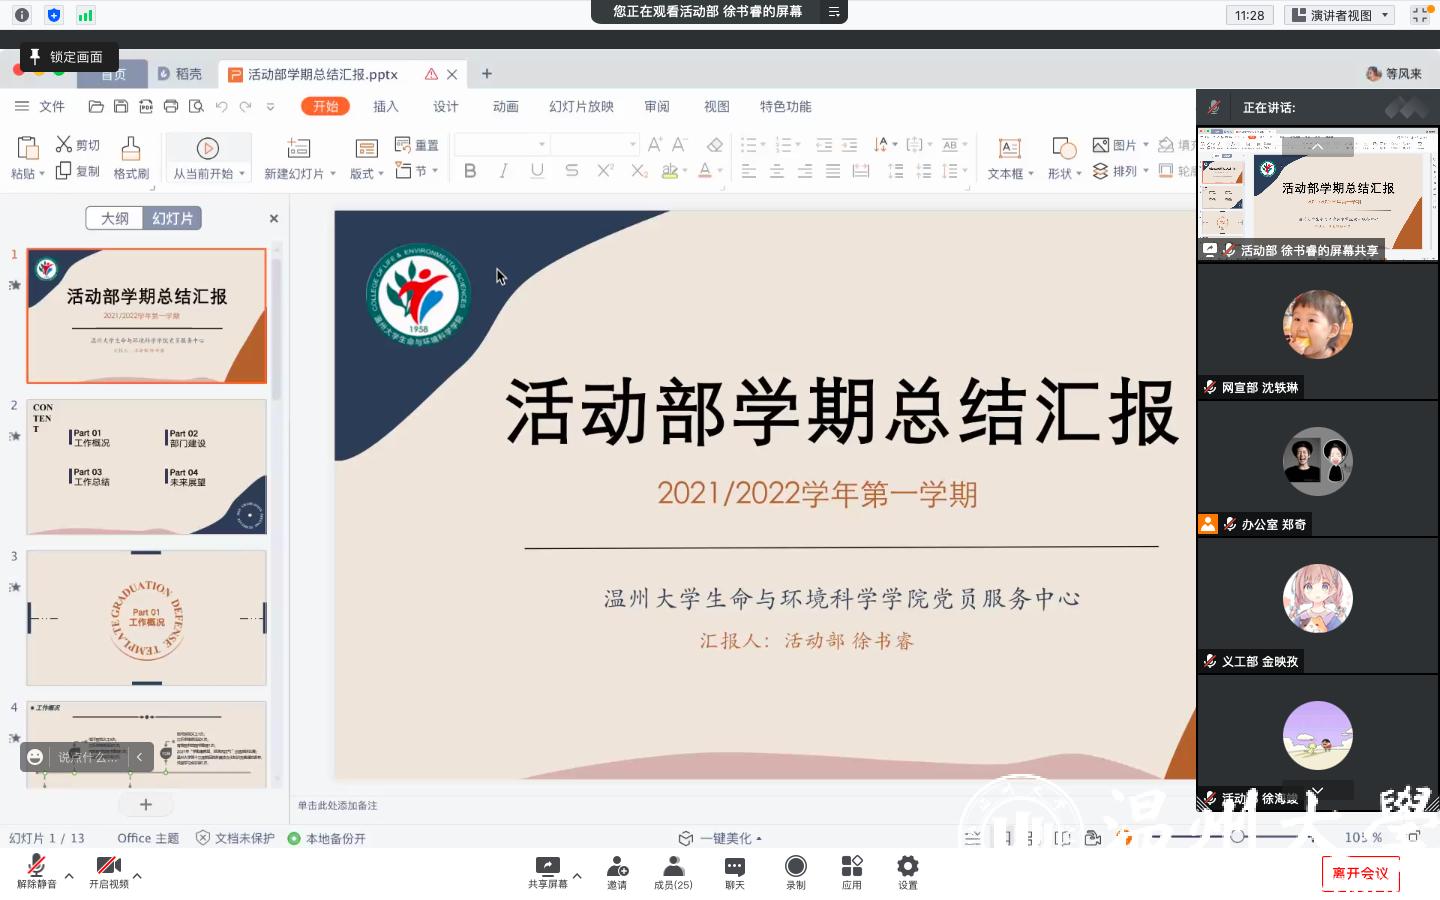Click the 共享屏幕 share screen icon
Screen dimensions: 1440x900
click(x=547, y=867)
